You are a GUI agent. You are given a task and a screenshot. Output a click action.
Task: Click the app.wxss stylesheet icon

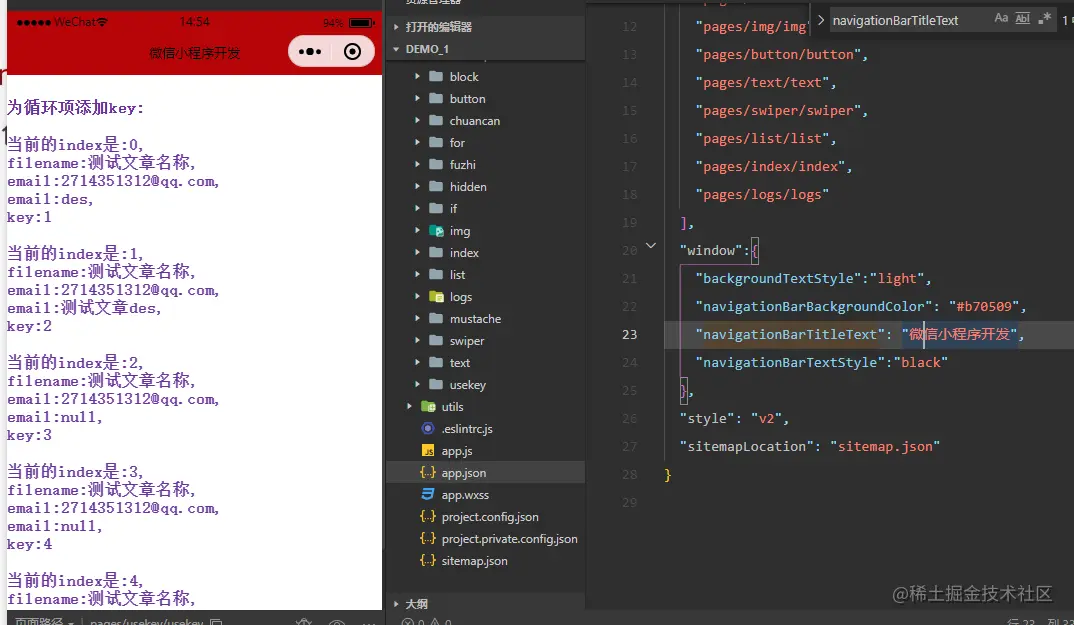point(428,494)
